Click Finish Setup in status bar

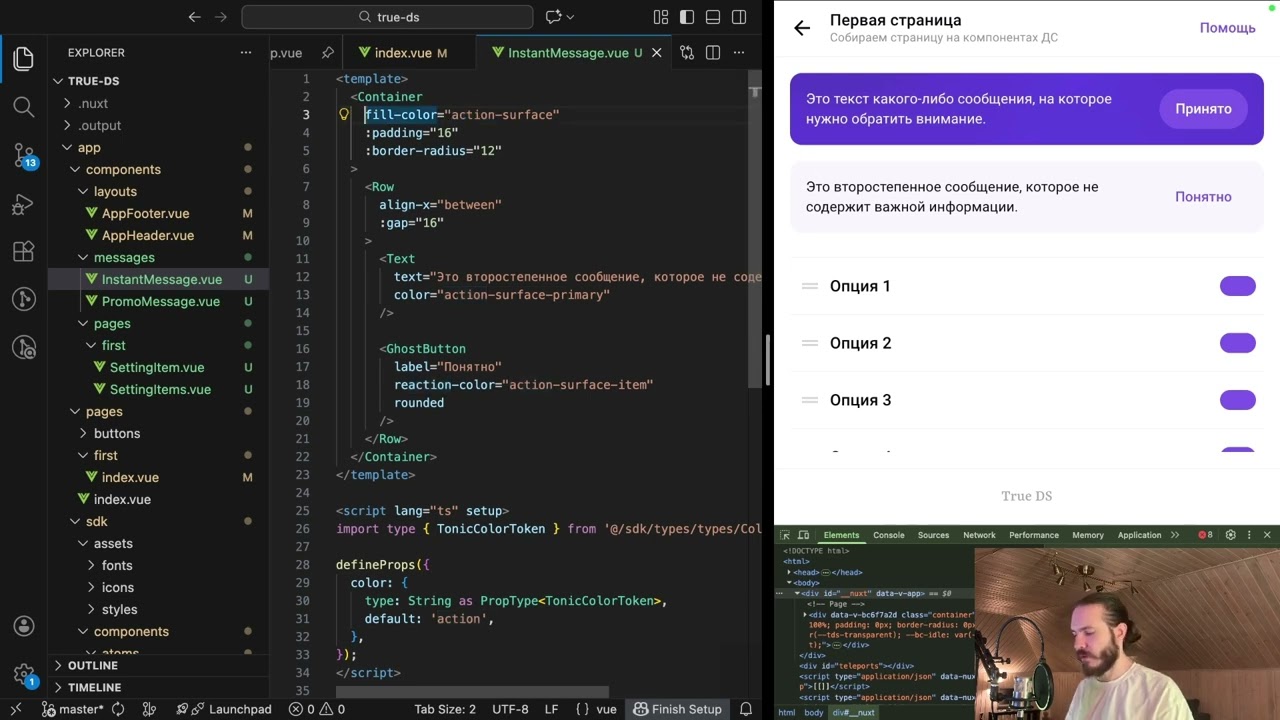pos(676,709)
